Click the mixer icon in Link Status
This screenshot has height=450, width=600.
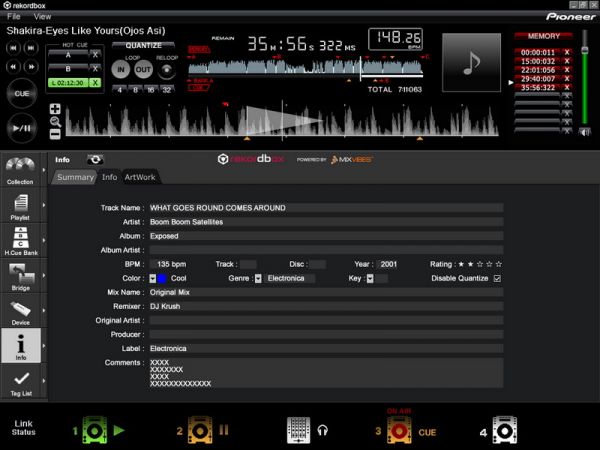pyautogui.click(x=298, y=430)
